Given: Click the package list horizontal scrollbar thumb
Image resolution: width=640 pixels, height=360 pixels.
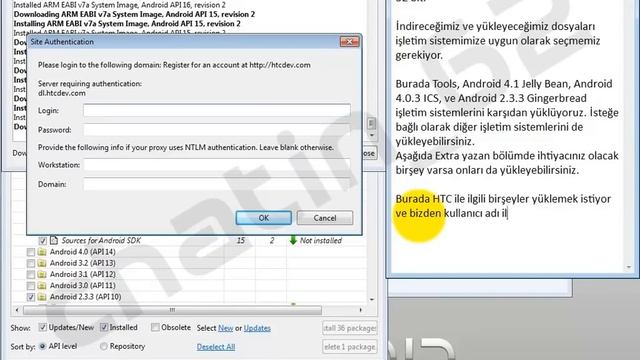Looking at the screenshot, I should click(x=172, y=310).
